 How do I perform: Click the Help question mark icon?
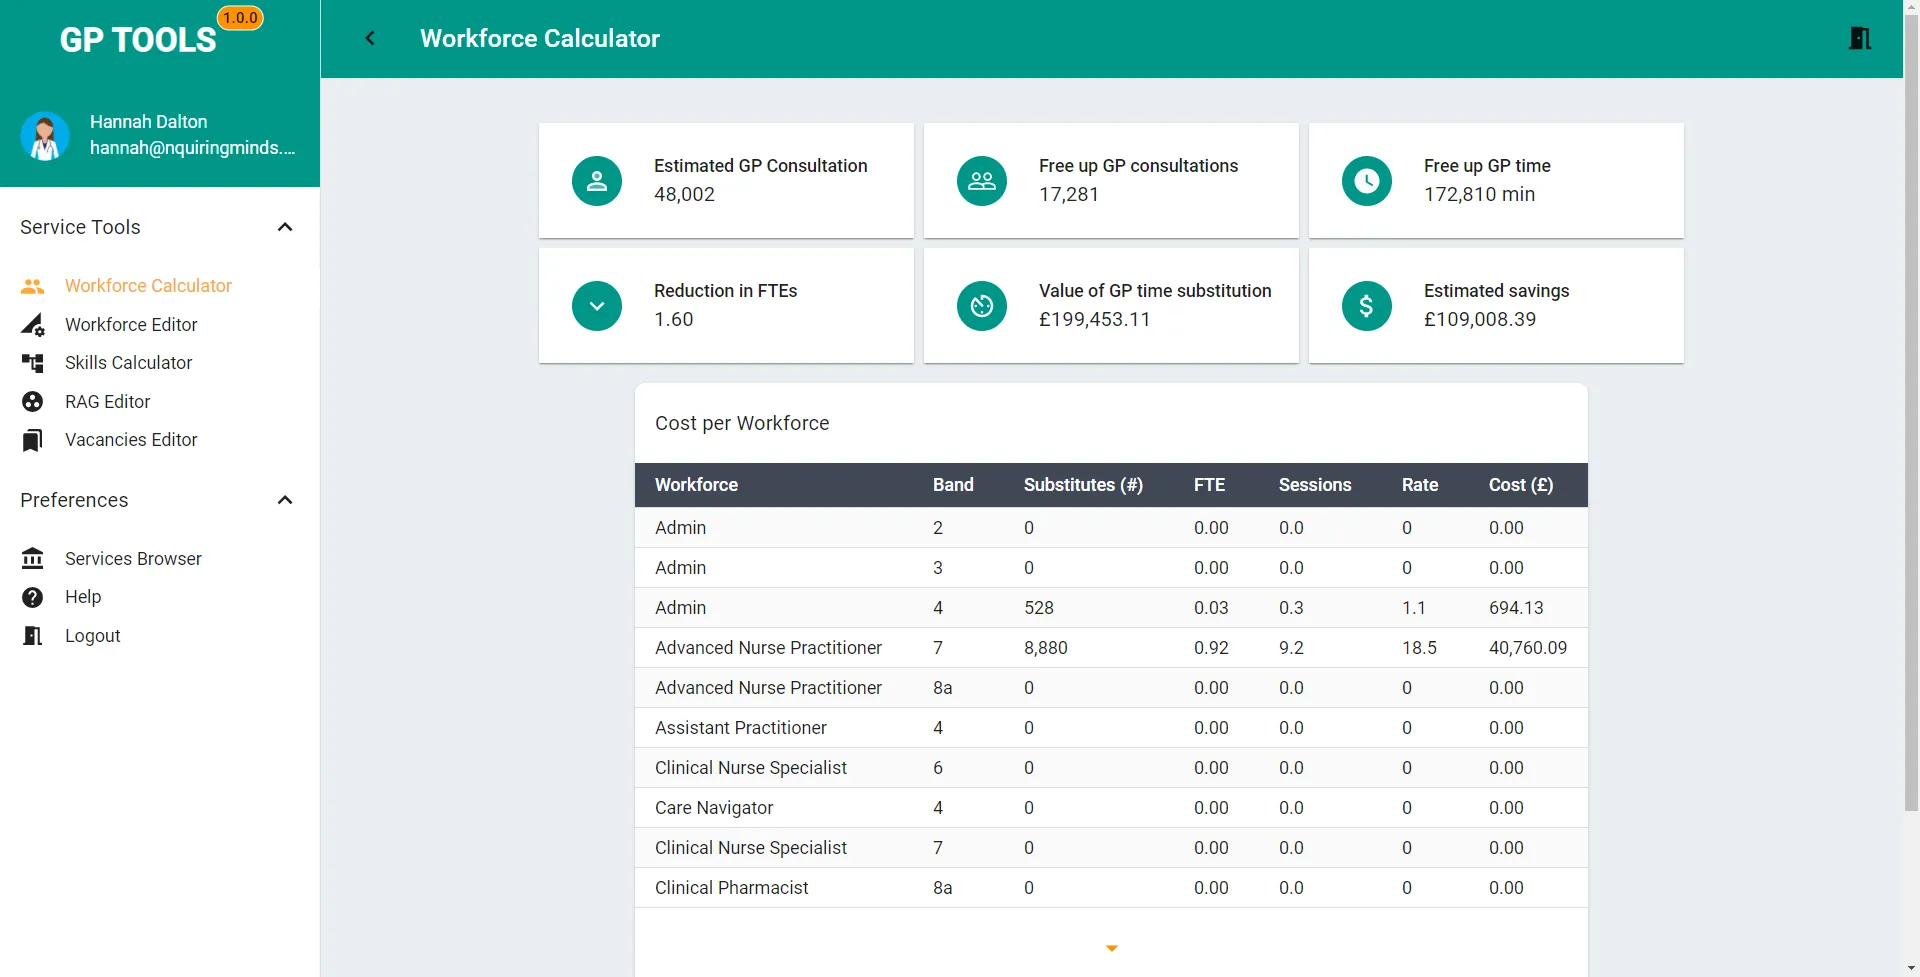click(x=33, y=597)
